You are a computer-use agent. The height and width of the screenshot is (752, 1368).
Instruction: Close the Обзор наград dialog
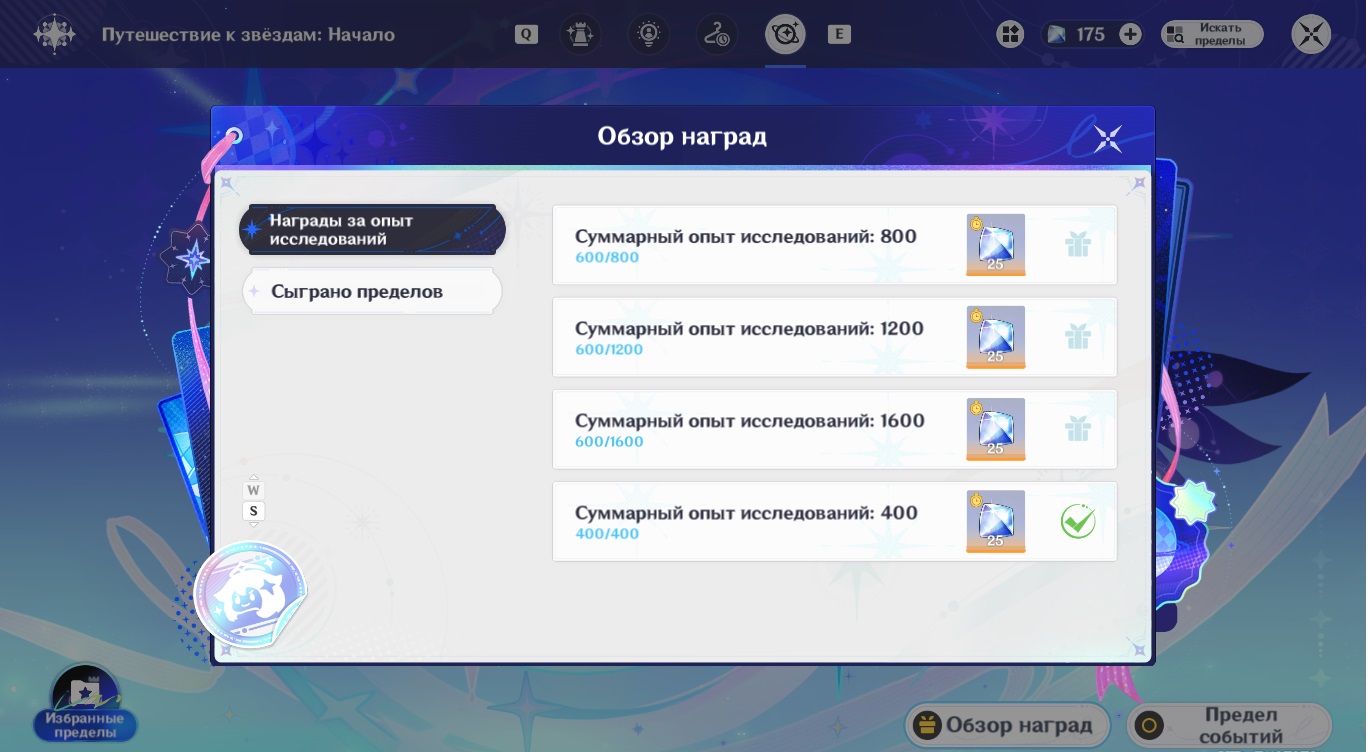(x=1108, y=138)
